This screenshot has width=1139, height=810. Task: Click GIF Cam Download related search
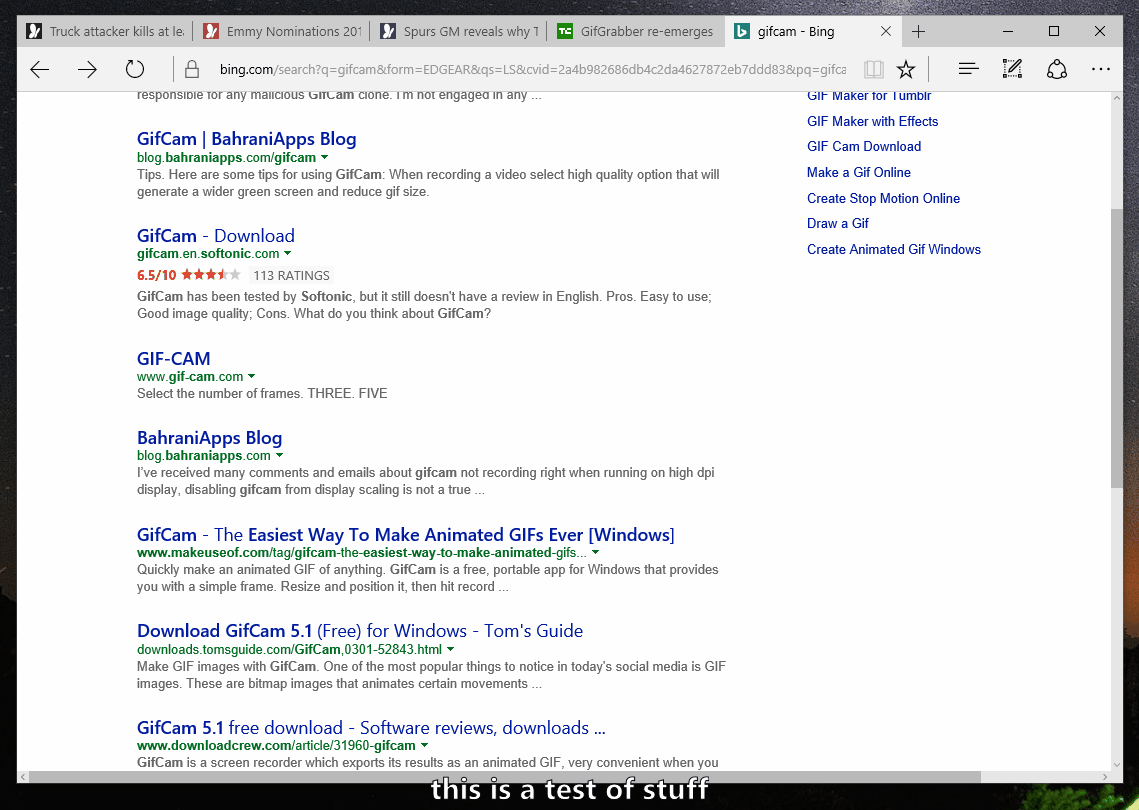click(x=864, y=146)
